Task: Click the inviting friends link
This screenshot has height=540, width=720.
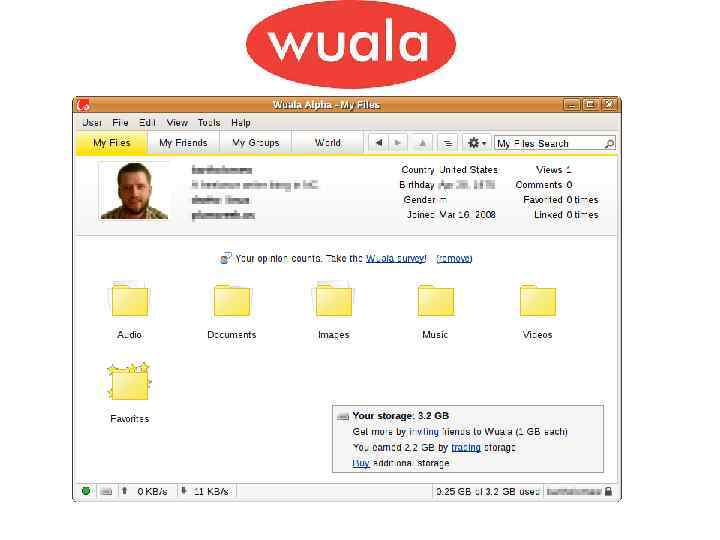Action: coord(424,432)
